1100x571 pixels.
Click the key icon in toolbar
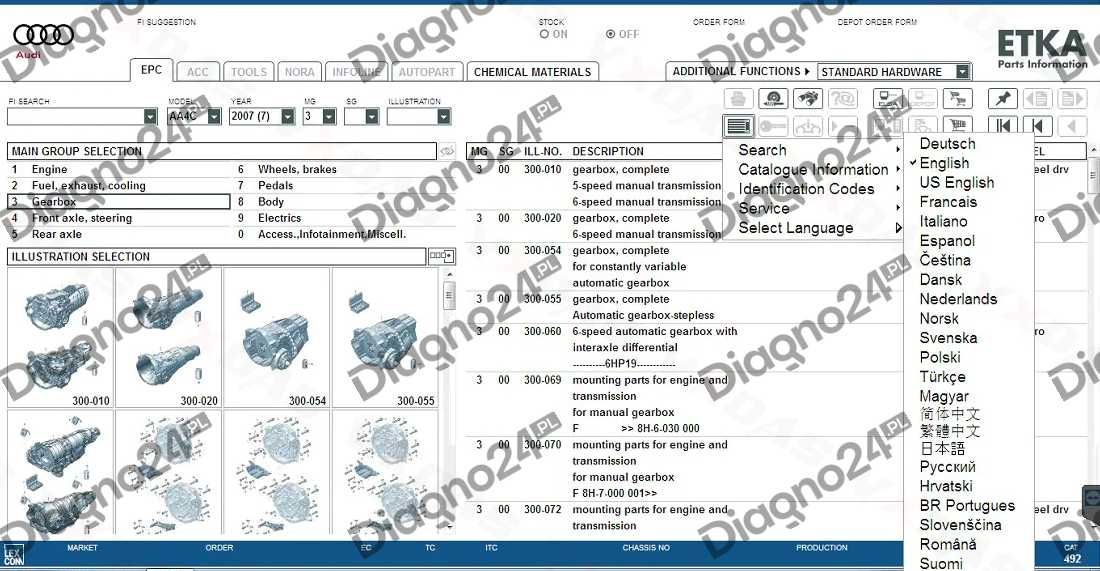coord(773,126)
